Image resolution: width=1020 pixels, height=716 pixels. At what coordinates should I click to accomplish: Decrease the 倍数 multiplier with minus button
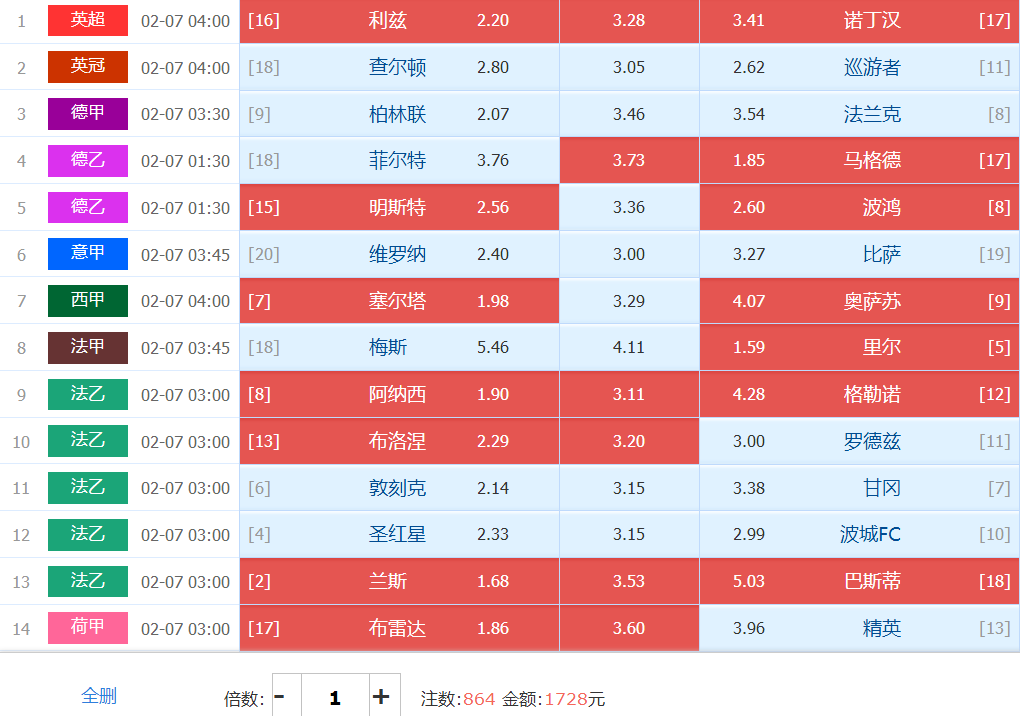(280, 697)
